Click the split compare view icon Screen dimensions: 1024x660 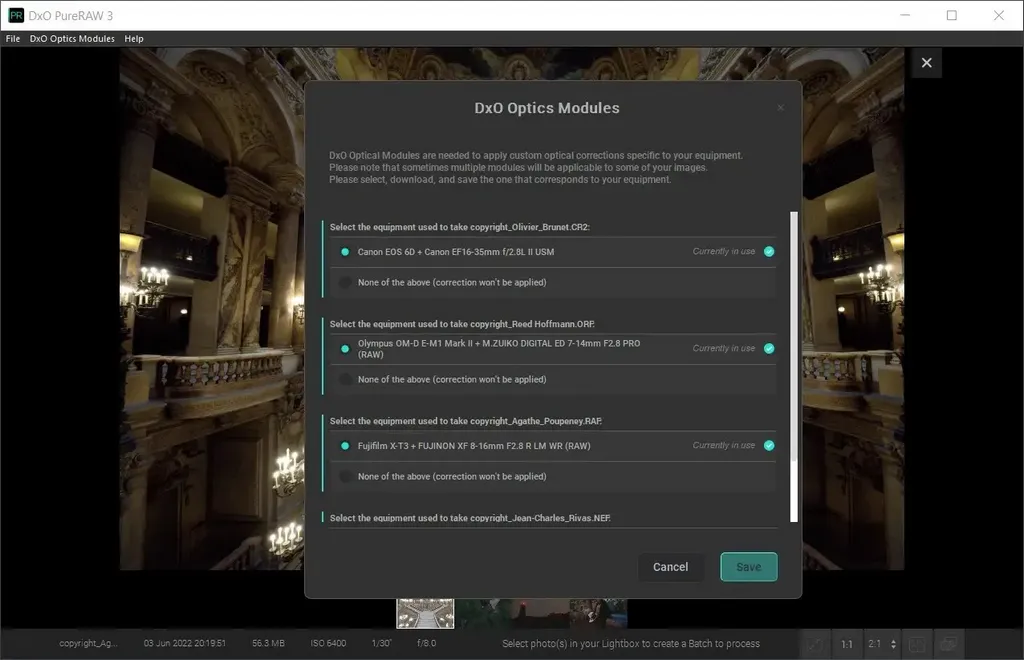(x=916, y=644)
